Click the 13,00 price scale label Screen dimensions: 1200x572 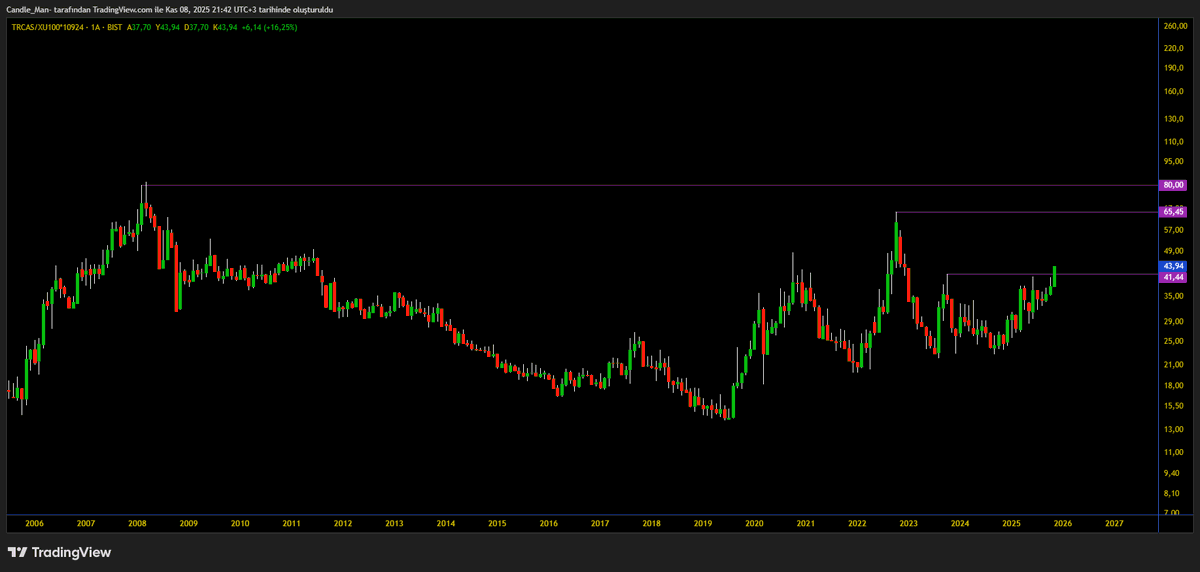(x=1174, y=430)
